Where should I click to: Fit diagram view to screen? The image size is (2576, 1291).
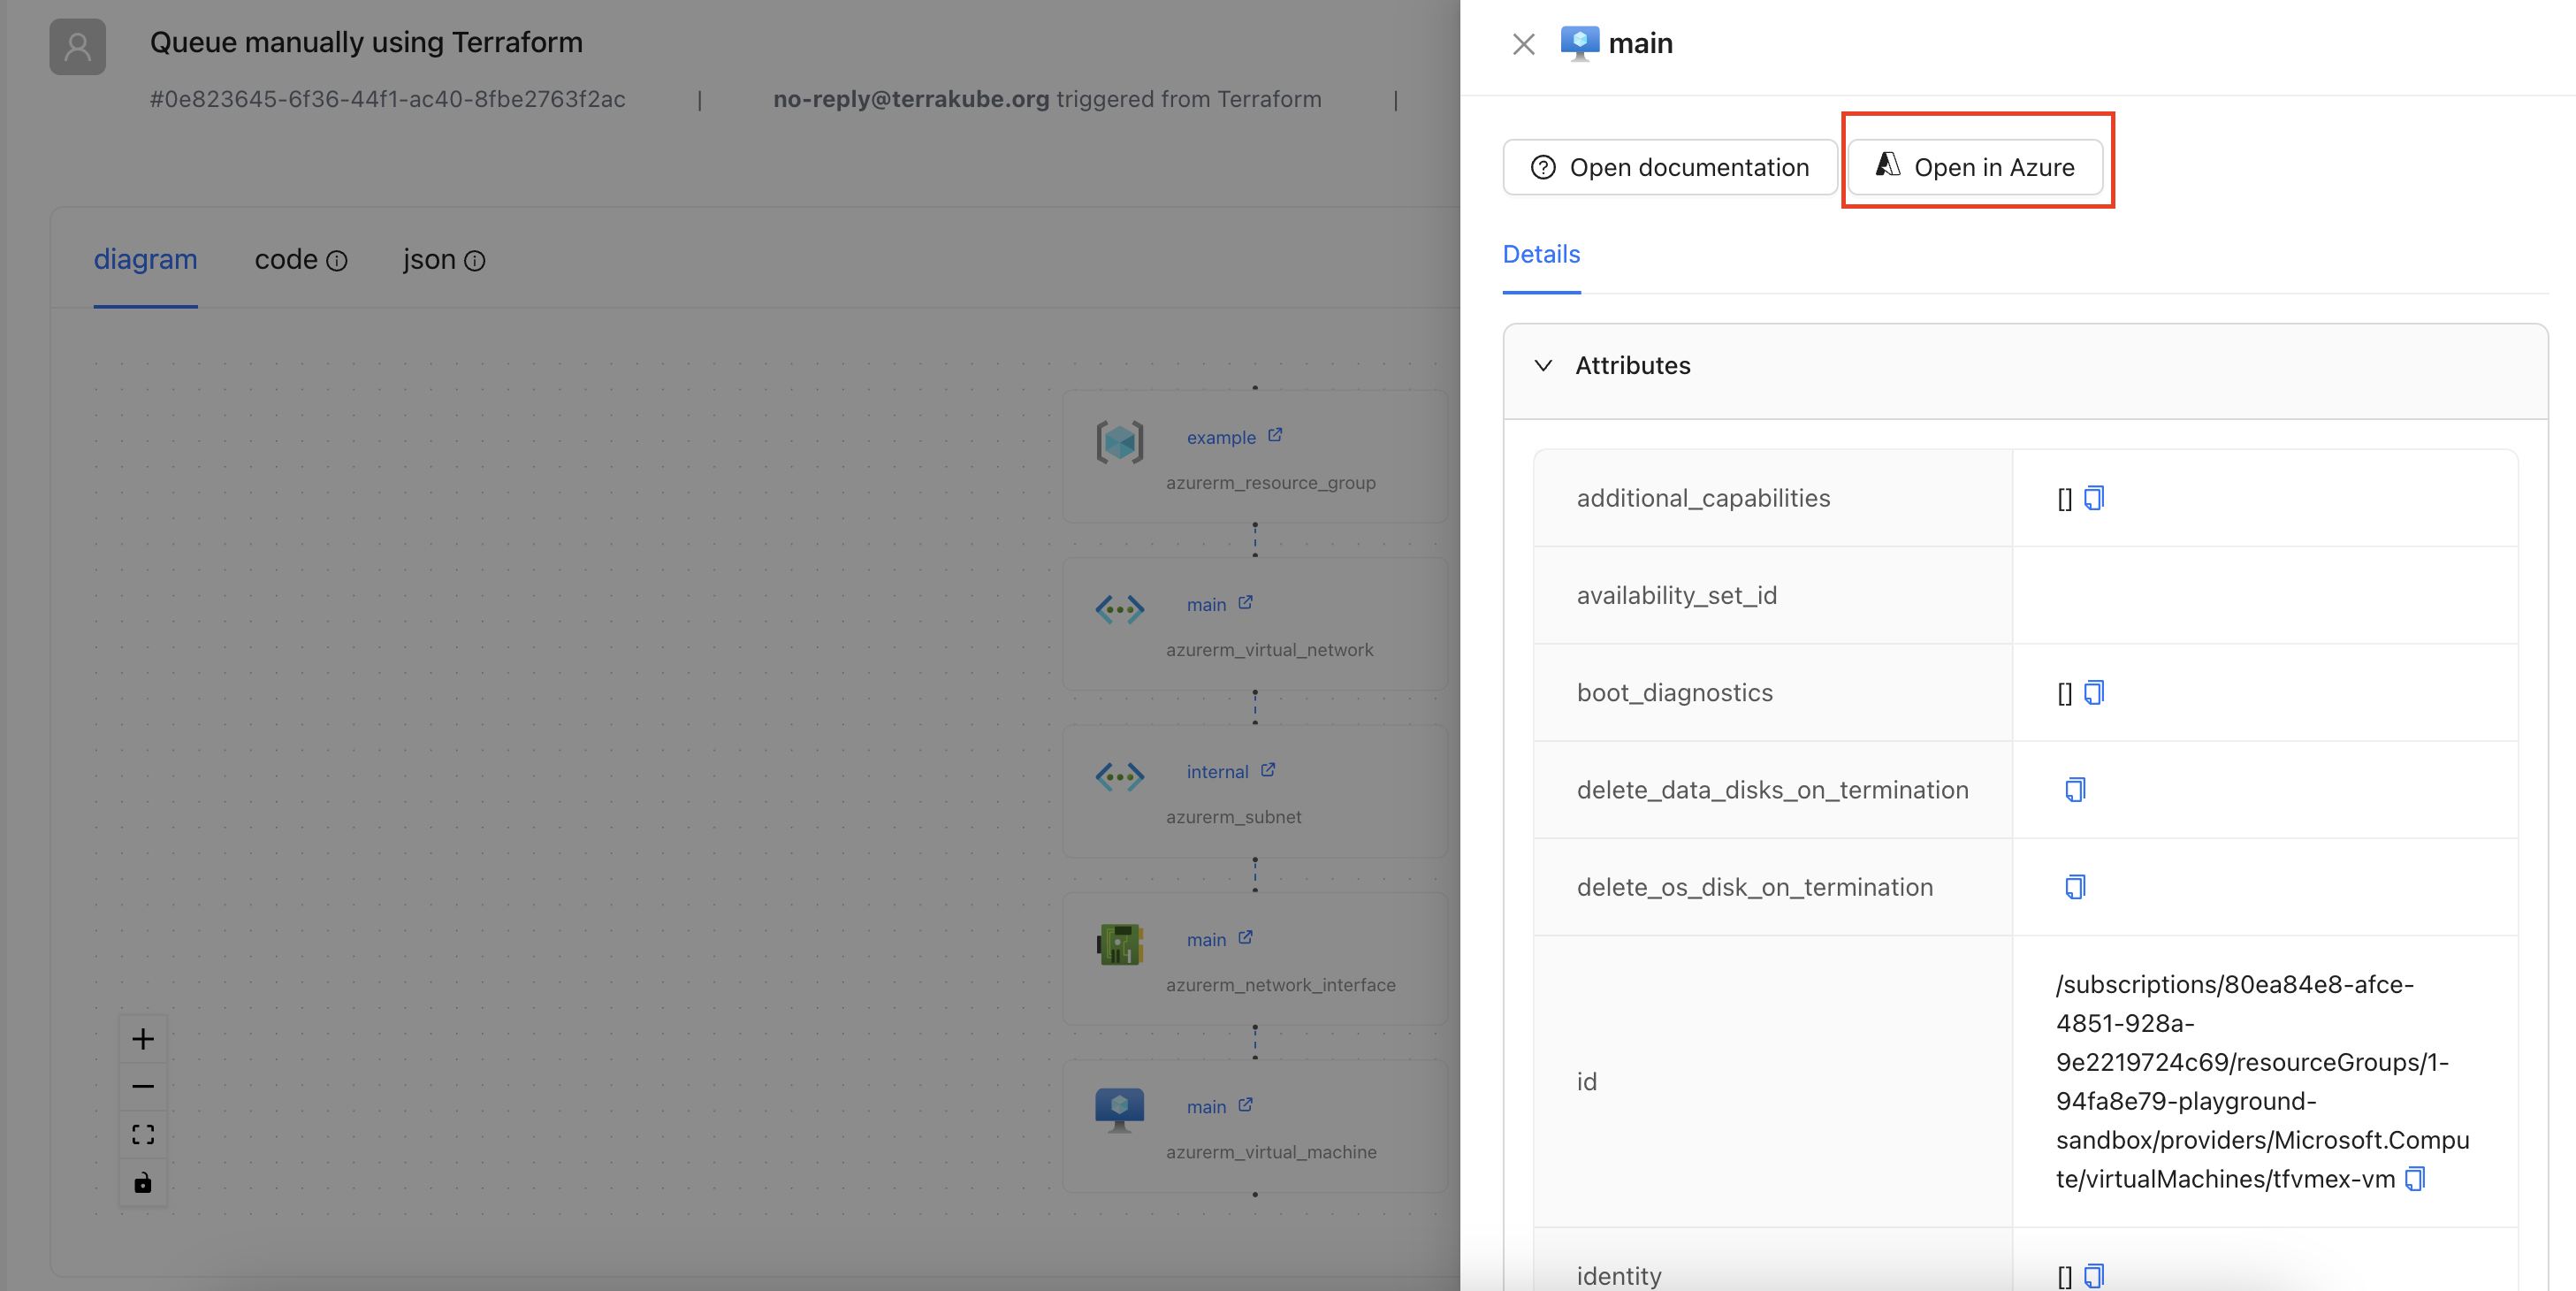143,1135
